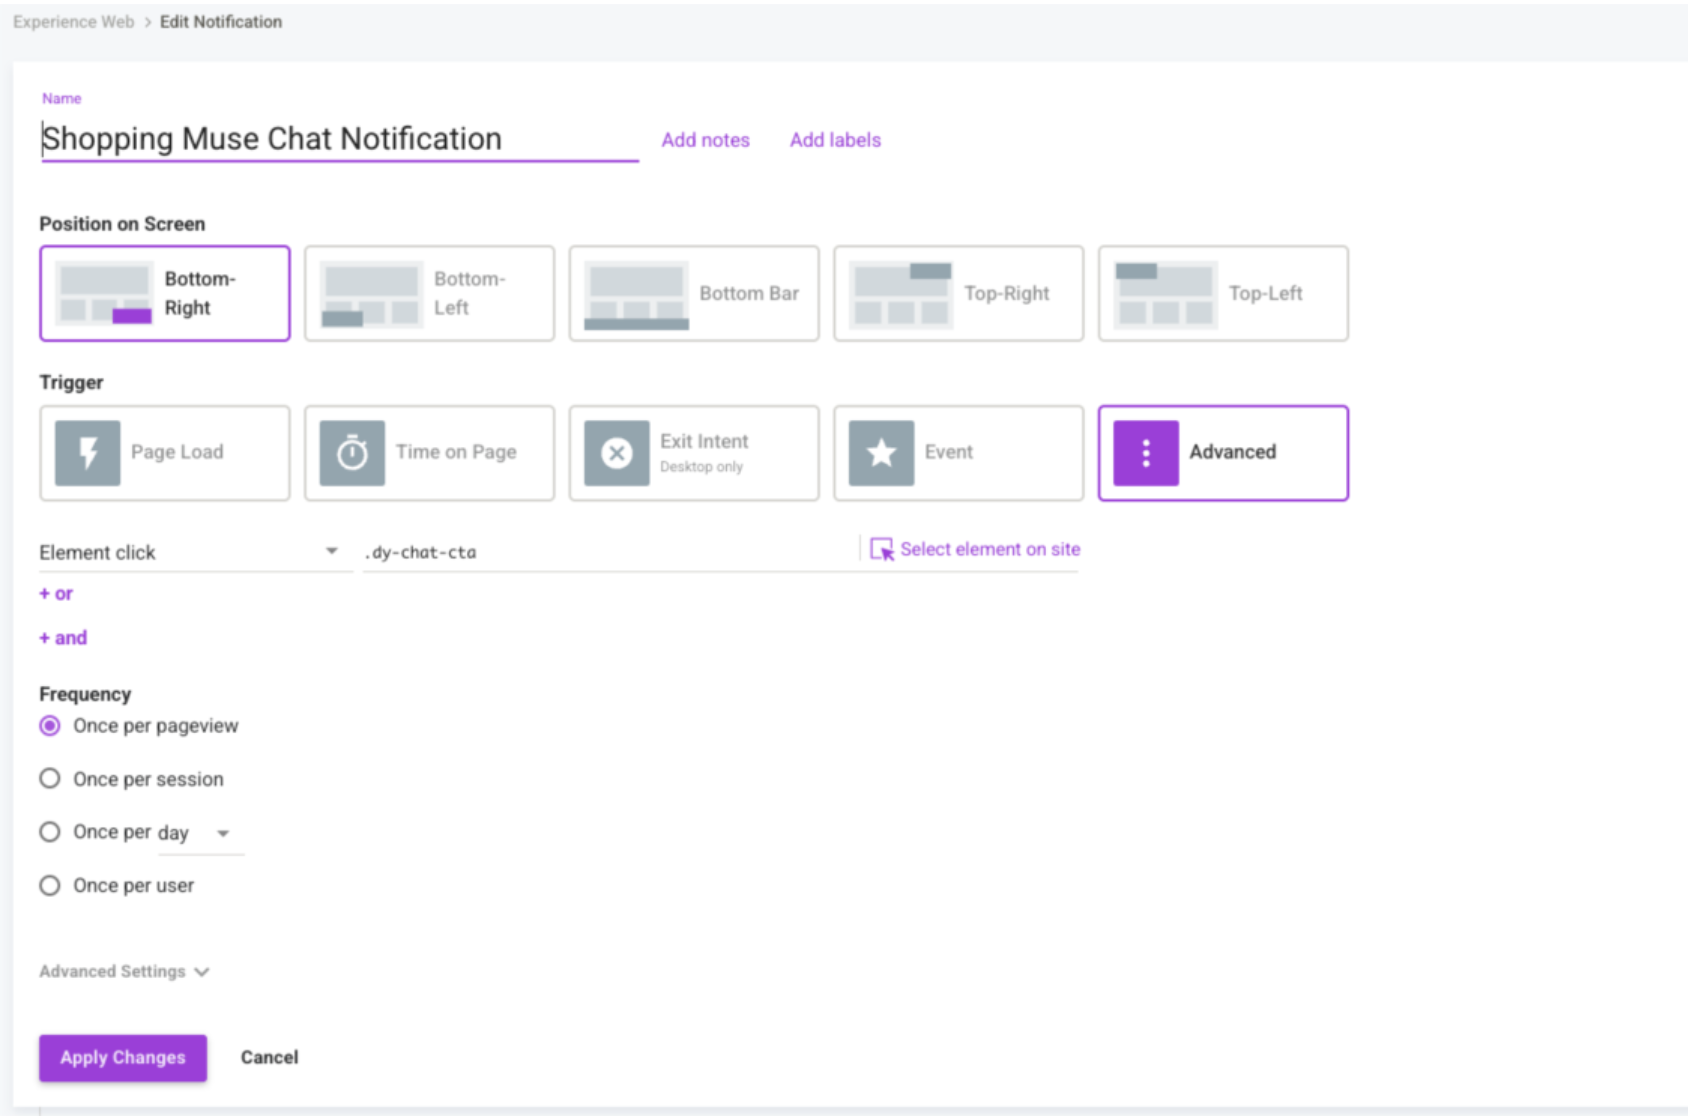Click the Page Load lightning bolt icon
This screenshot has height=1118, width=1688.
[x=88, y=453]
